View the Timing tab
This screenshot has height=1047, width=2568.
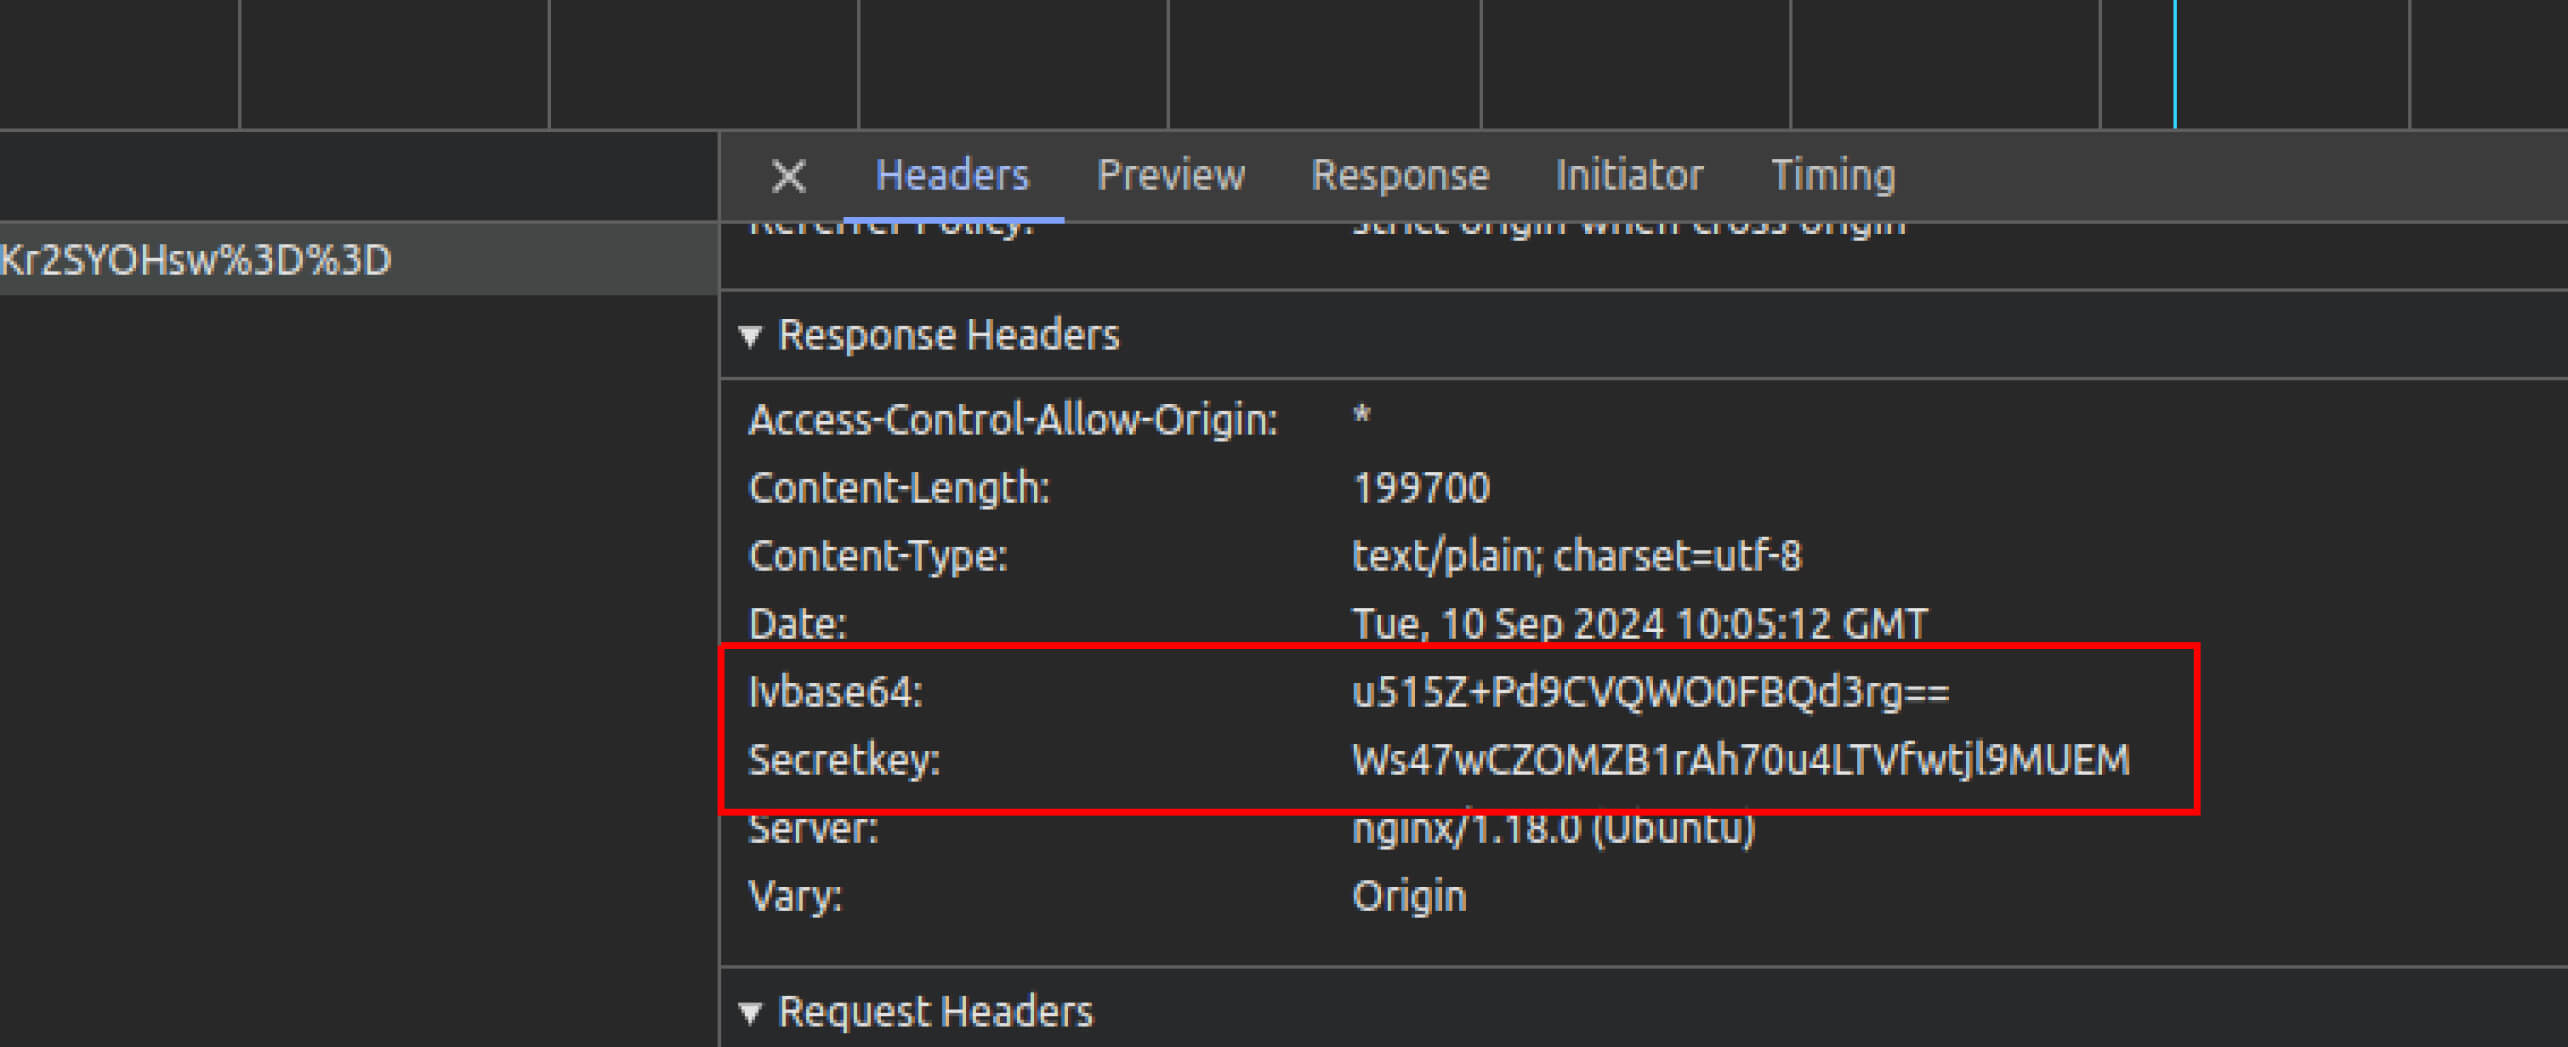tap(1834, 176)
